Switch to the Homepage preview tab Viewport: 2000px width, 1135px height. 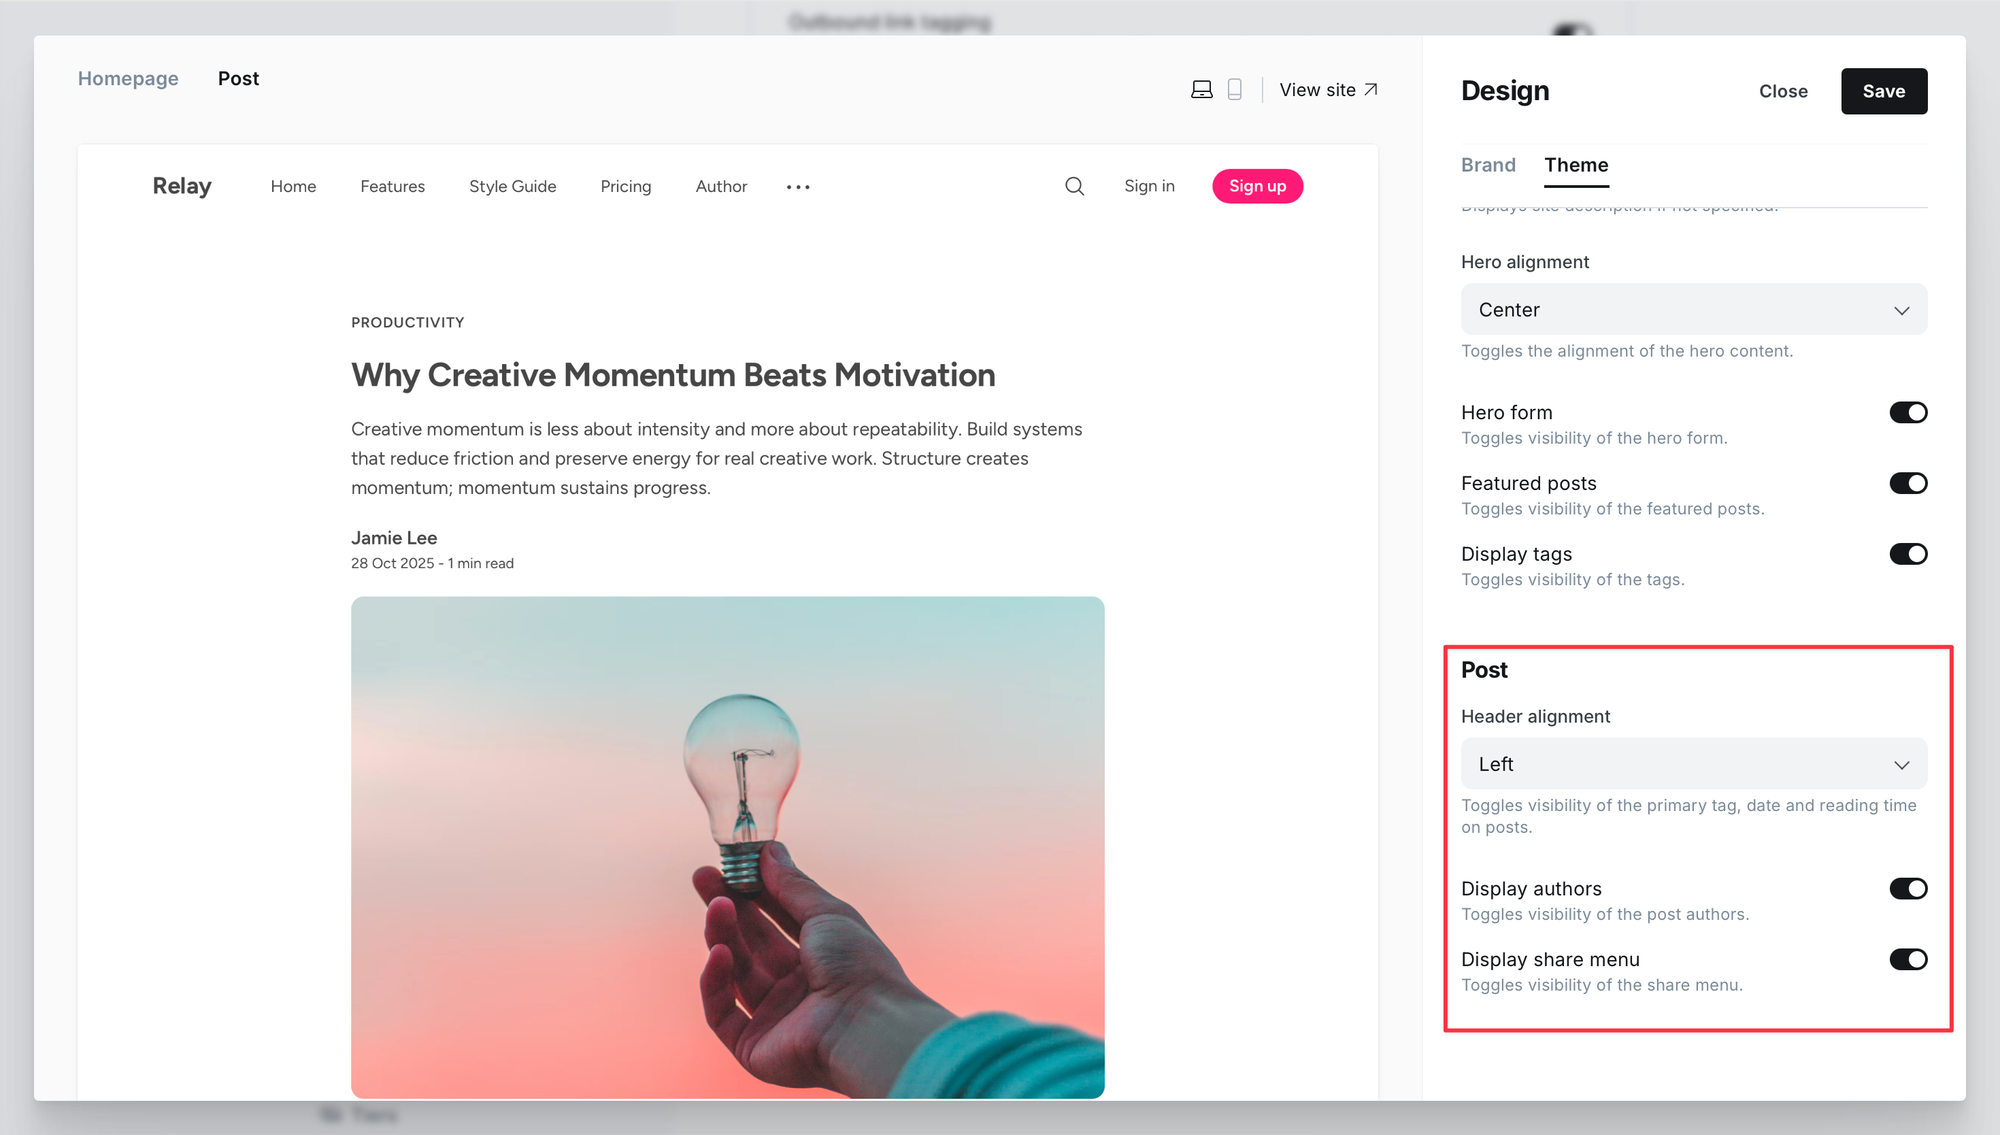[128, 79]
